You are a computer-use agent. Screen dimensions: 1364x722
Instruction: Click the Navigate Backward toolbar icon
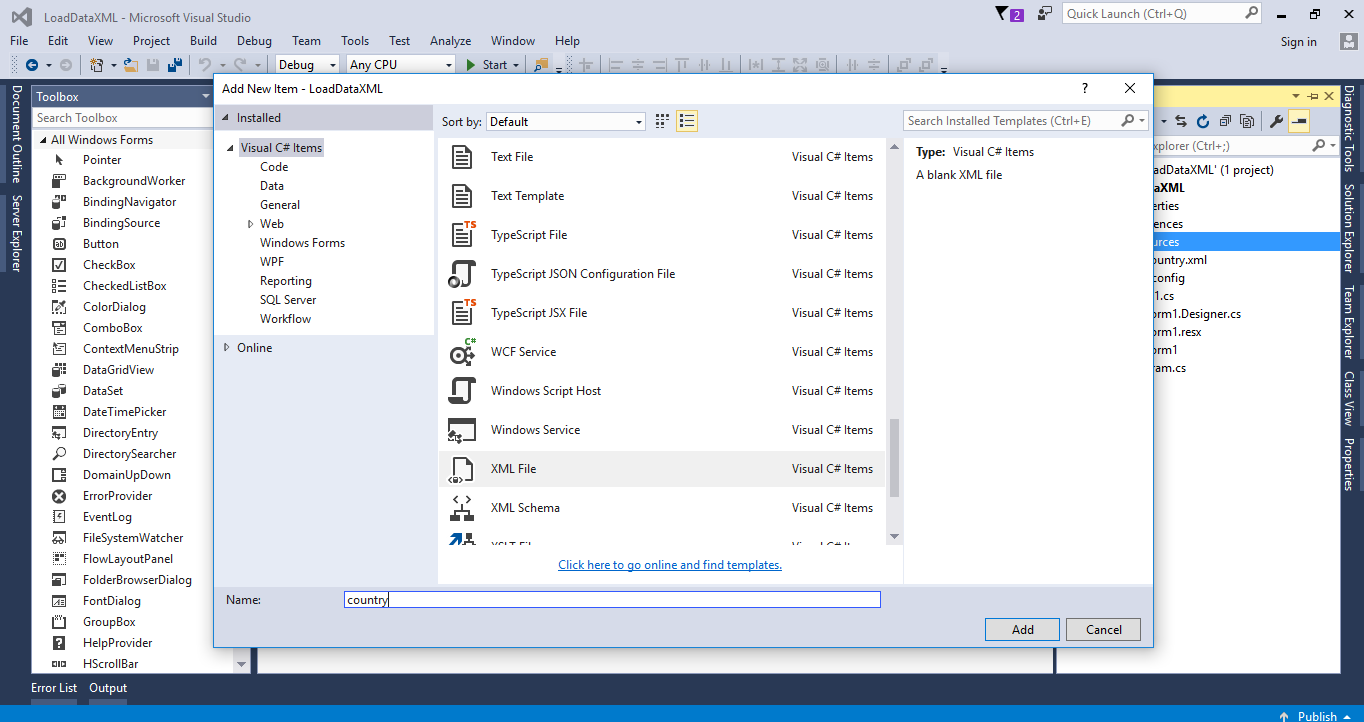coord(32,65)
